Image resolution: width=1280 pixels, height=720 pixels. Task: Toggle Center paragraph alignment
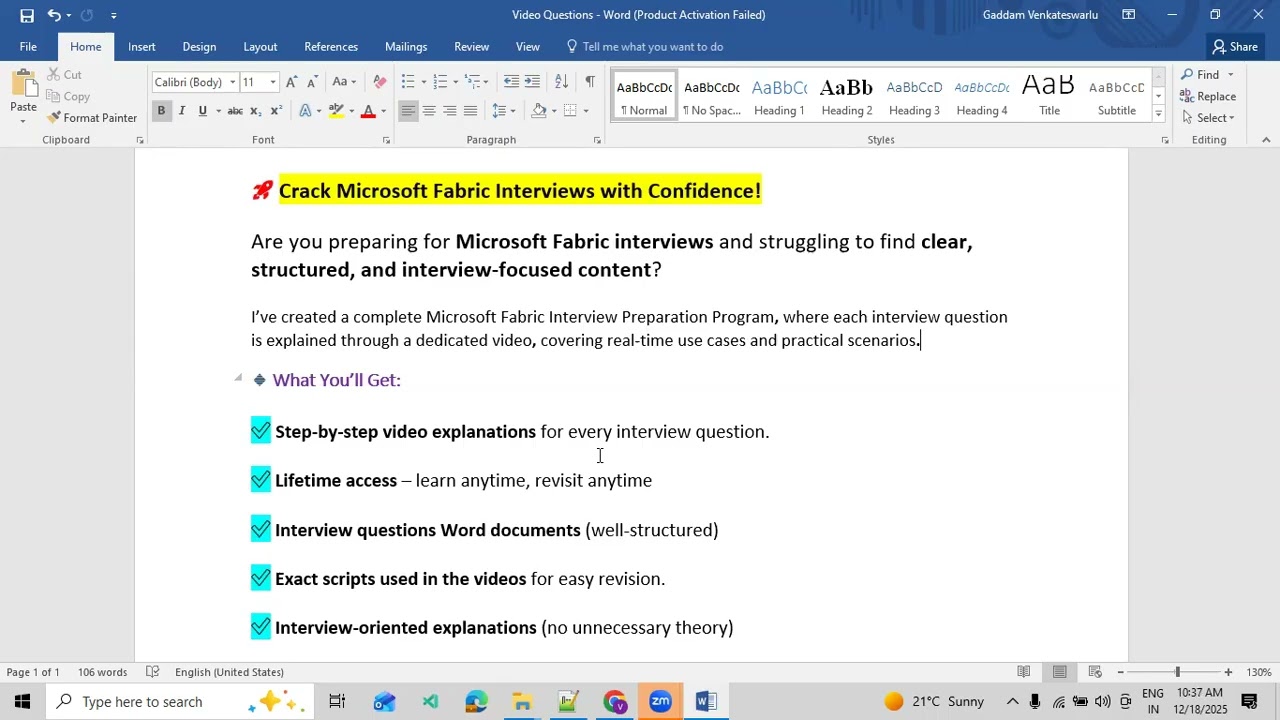pyautogui.click(x=429, y=111)
